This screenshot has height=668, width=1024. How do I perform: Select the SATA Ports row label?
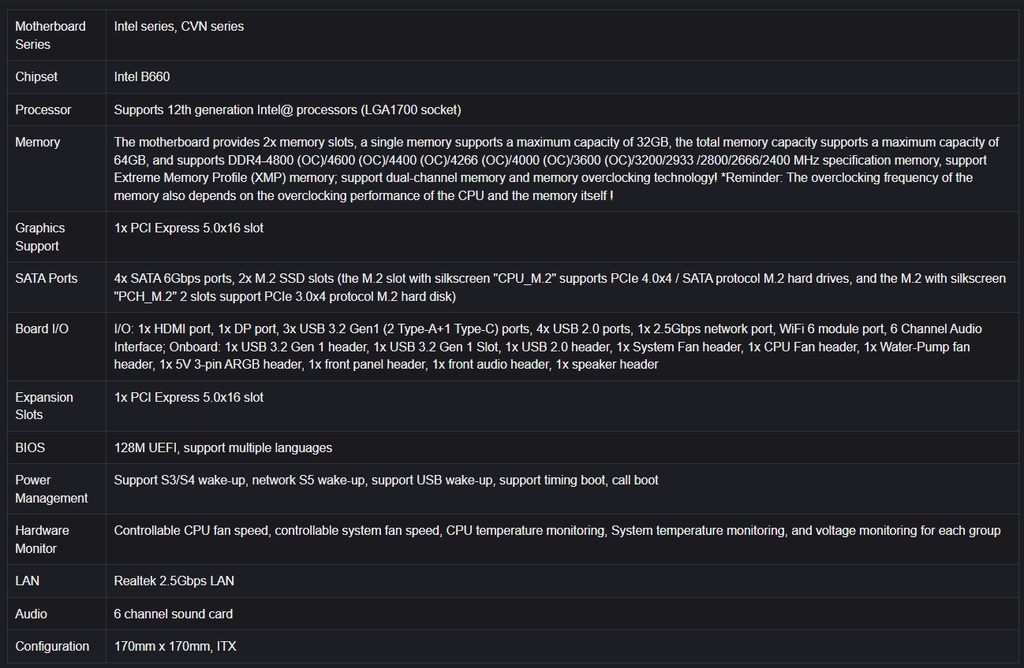(46, 278)
